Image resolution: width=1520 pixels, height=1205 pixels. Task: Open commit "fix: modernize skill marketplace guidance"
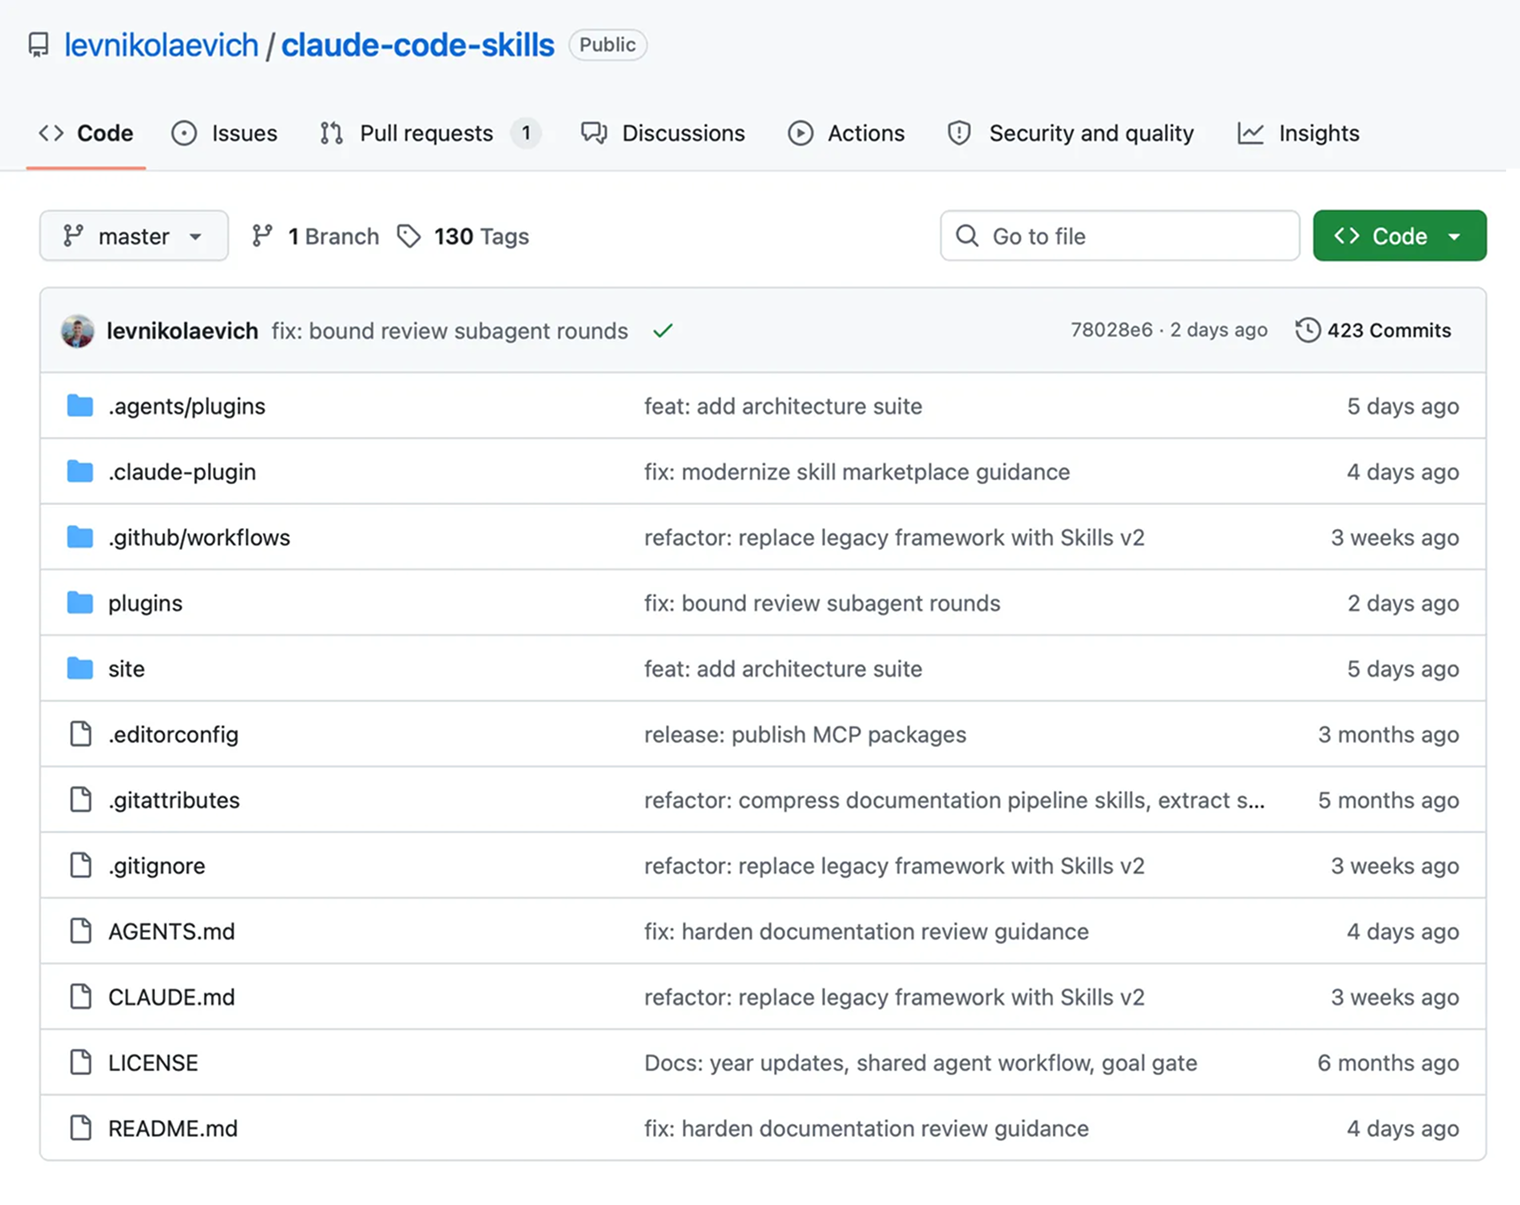click(x=857, y=472)
